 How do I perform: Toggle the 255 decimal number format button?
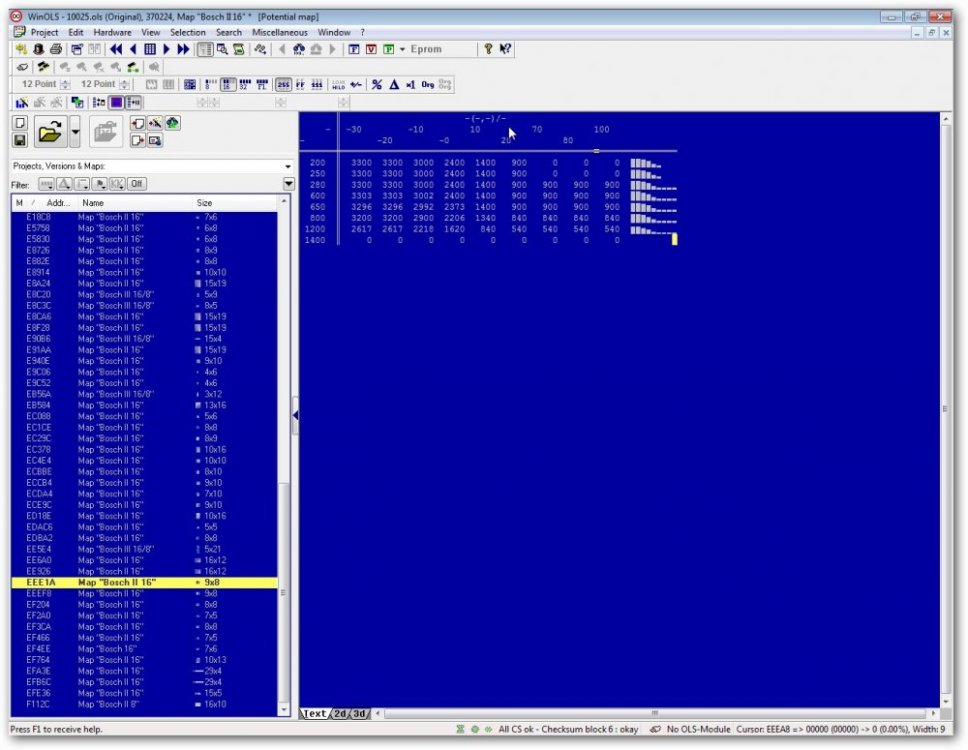[283, 85]
